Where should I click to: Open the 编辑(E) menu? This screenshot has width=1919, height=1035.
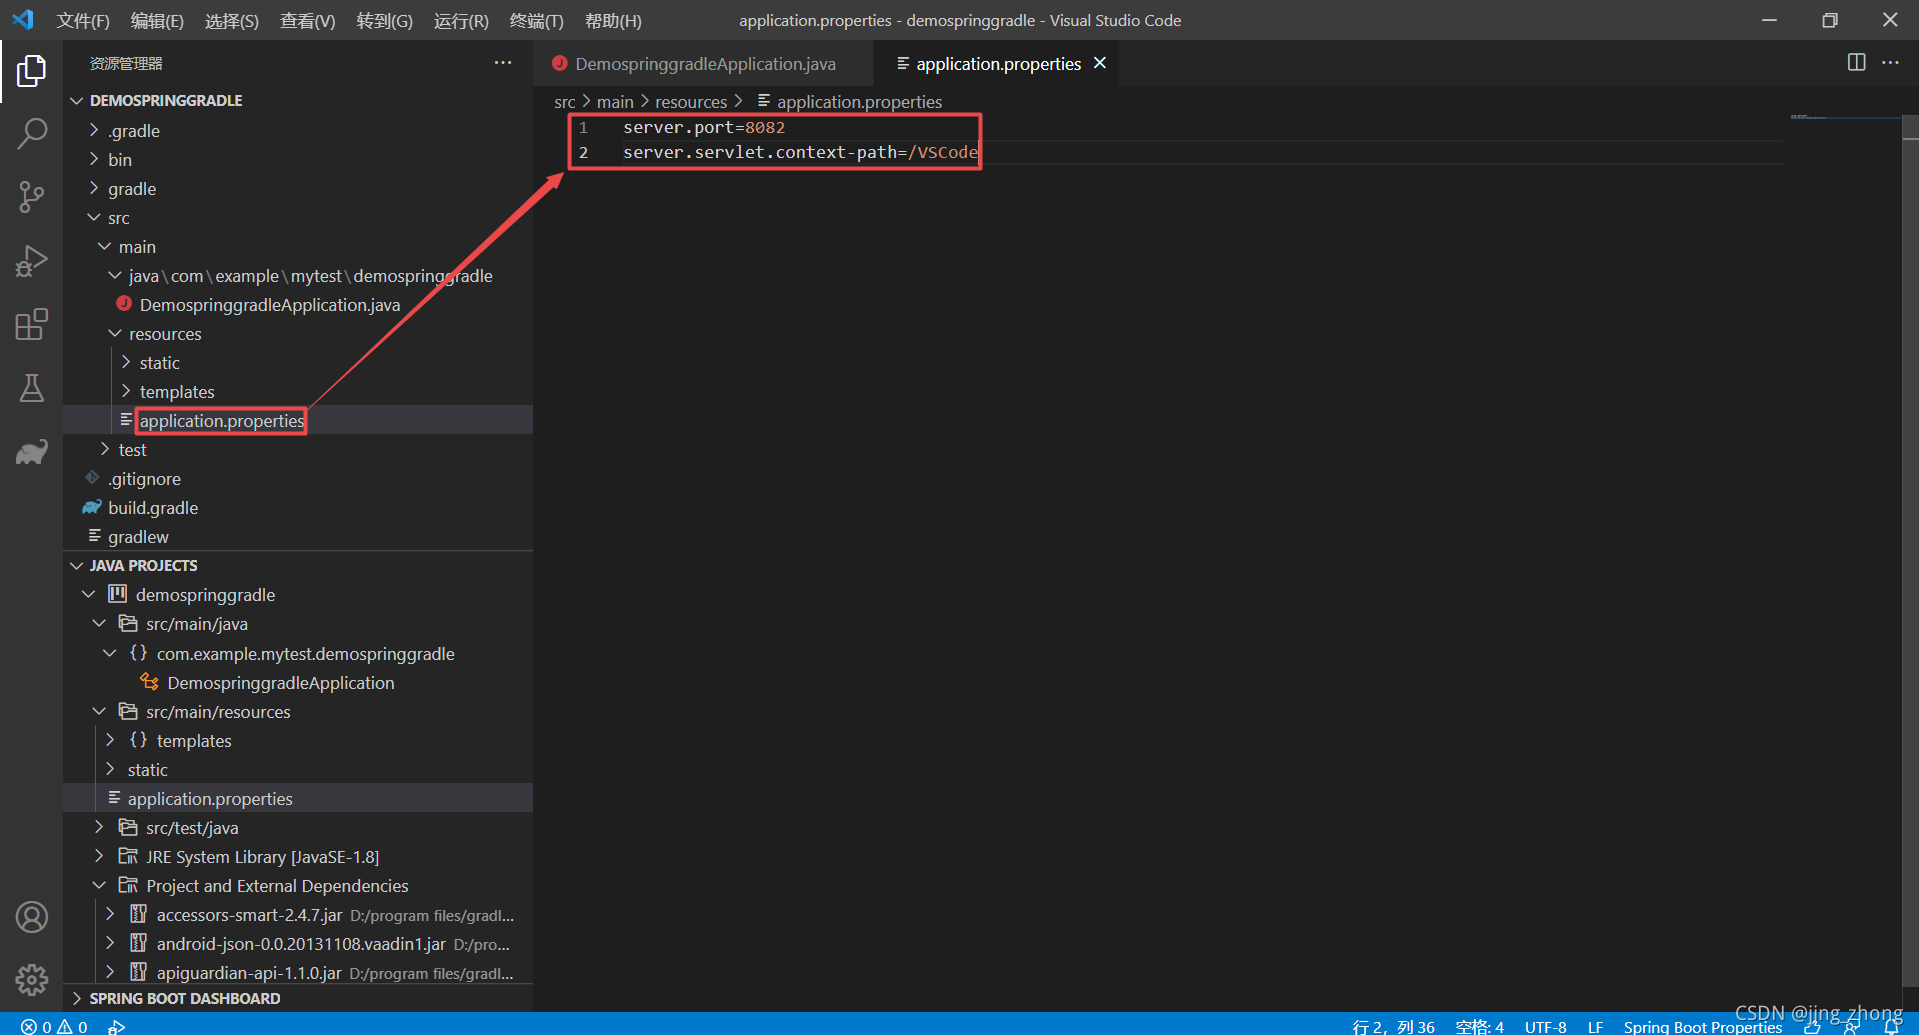click(157, 21)
